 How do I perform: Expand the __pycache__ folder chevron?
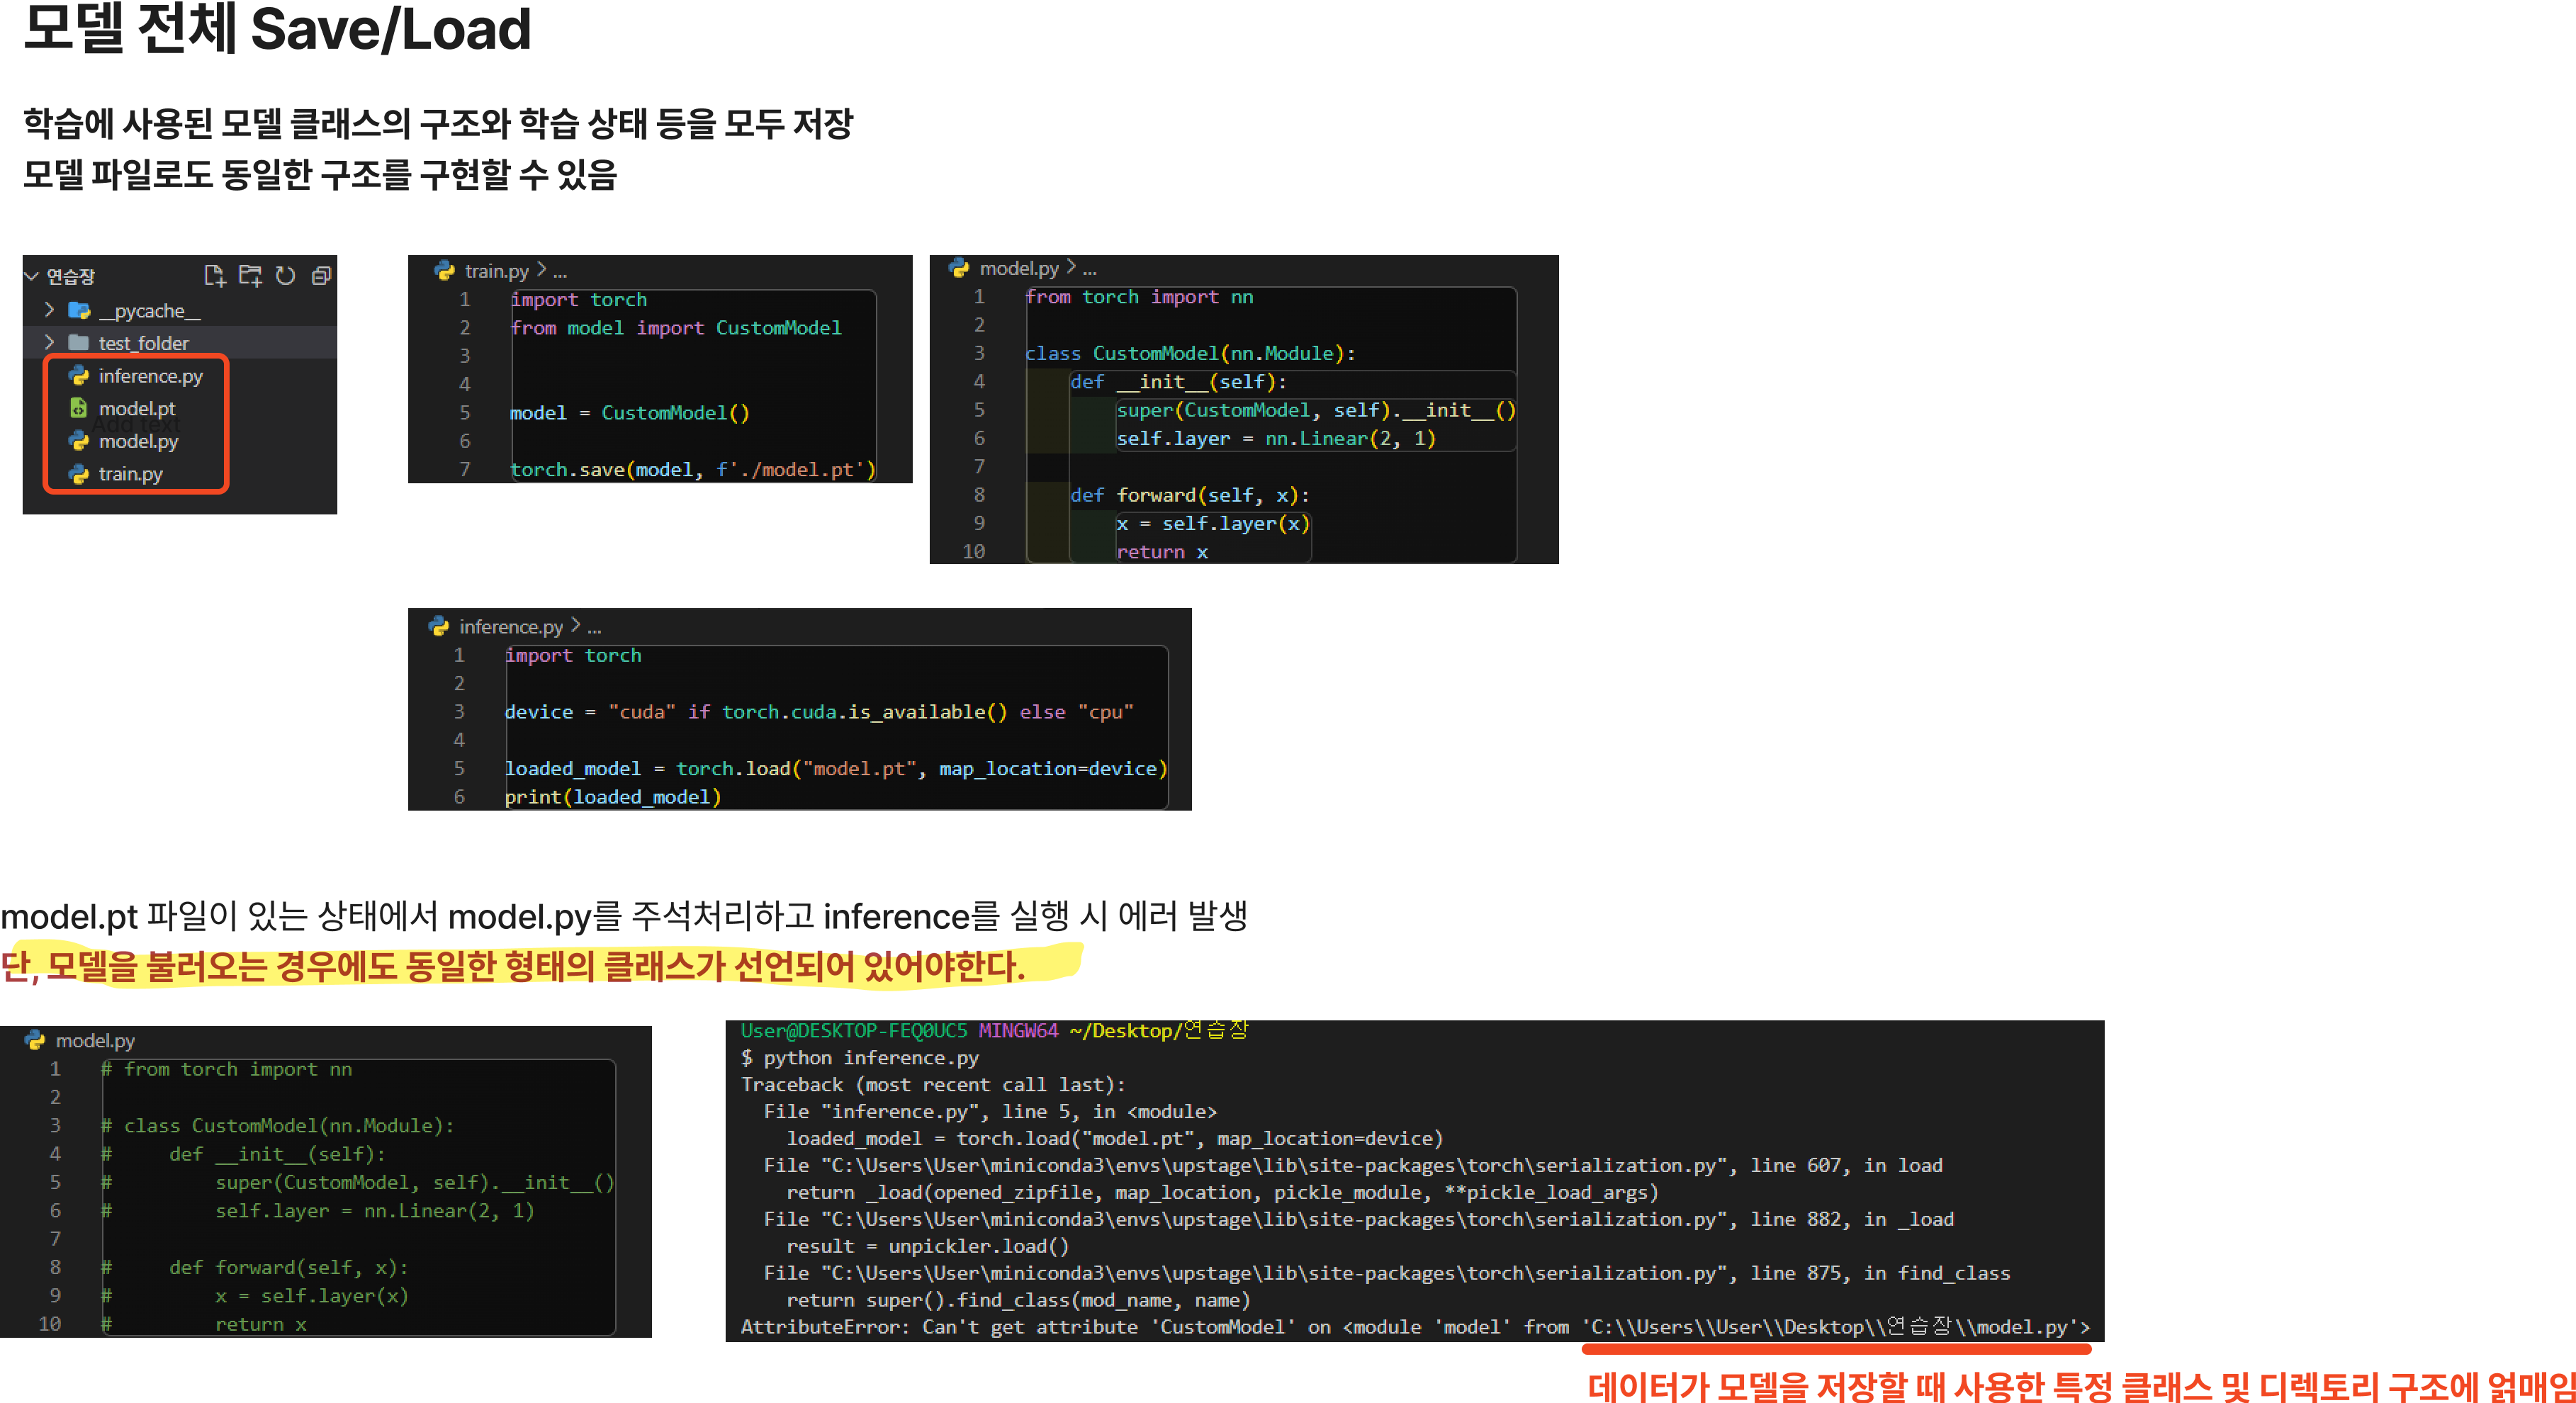coord(49,310)
